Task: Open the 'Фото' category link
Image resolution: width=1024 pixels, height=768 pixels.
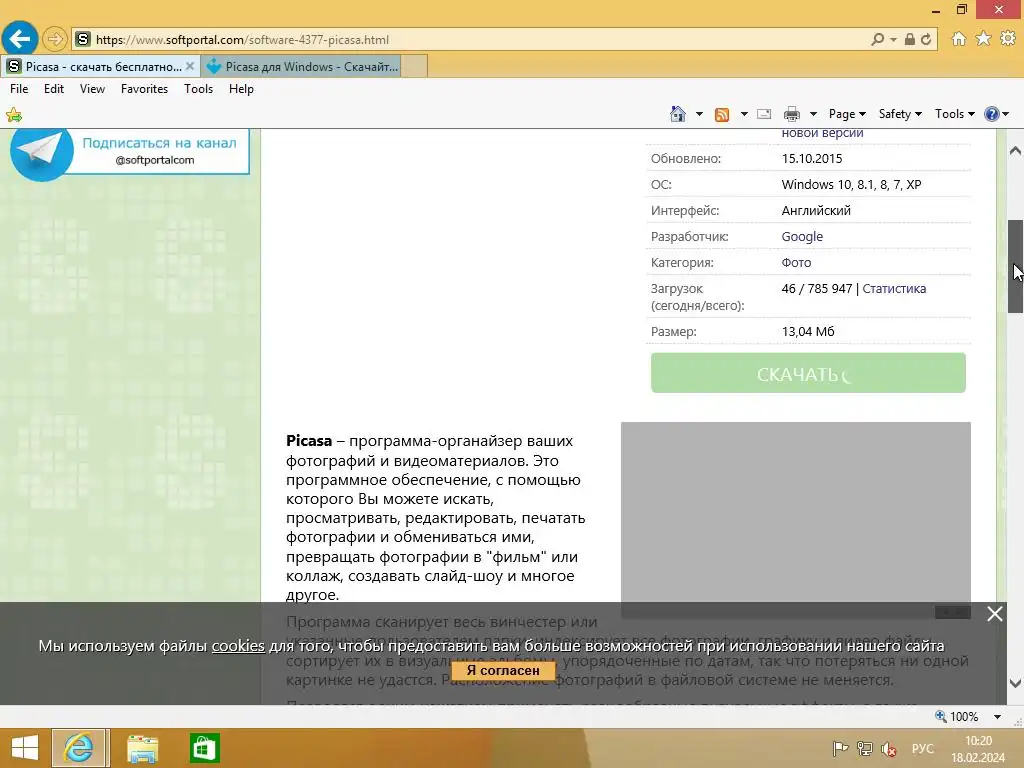Action: (x=796, y=263)
